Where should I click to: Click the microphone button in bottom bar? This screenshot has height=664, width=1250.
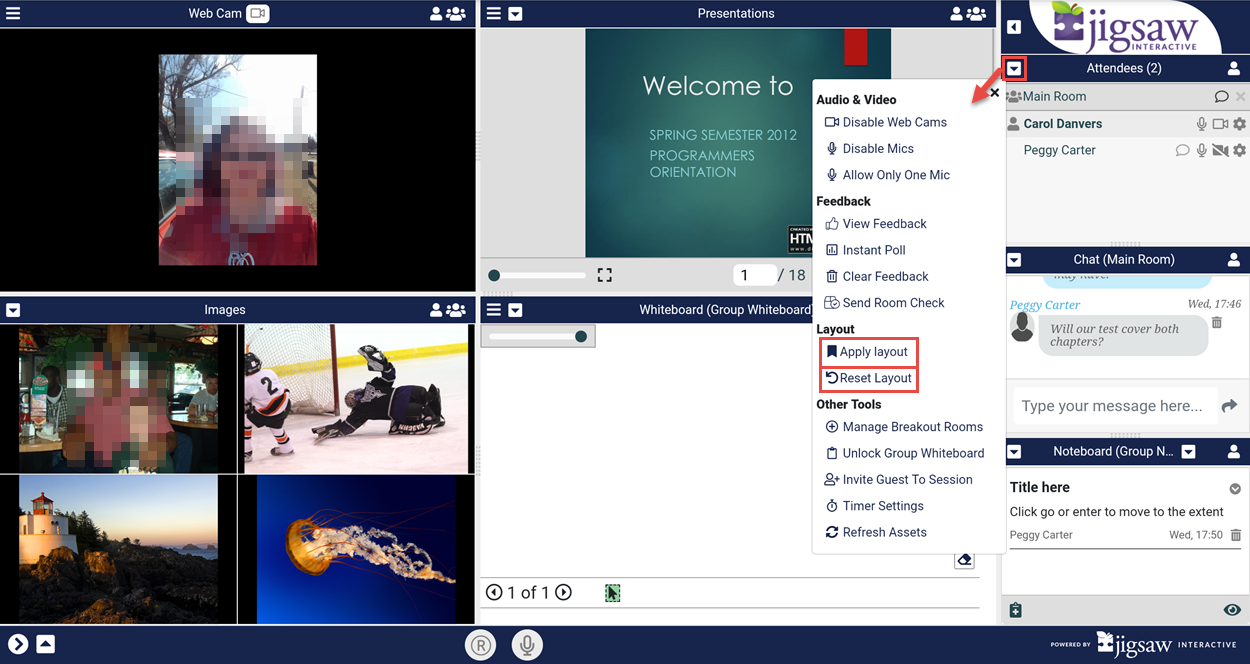[x=527, y=645]
